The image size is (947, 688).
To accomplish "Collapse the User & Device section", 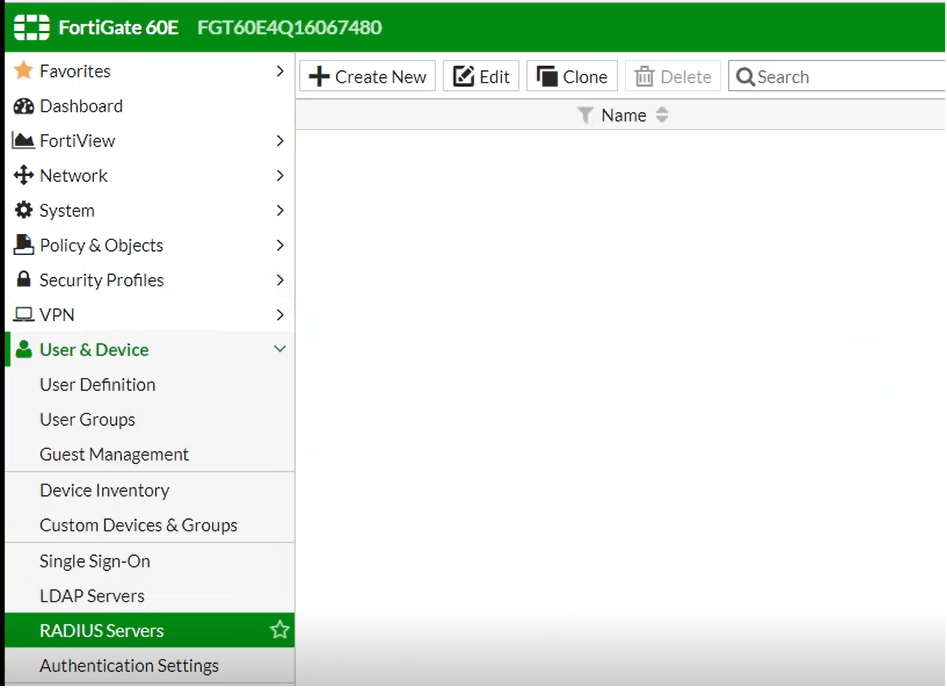I will coord(280,350).
